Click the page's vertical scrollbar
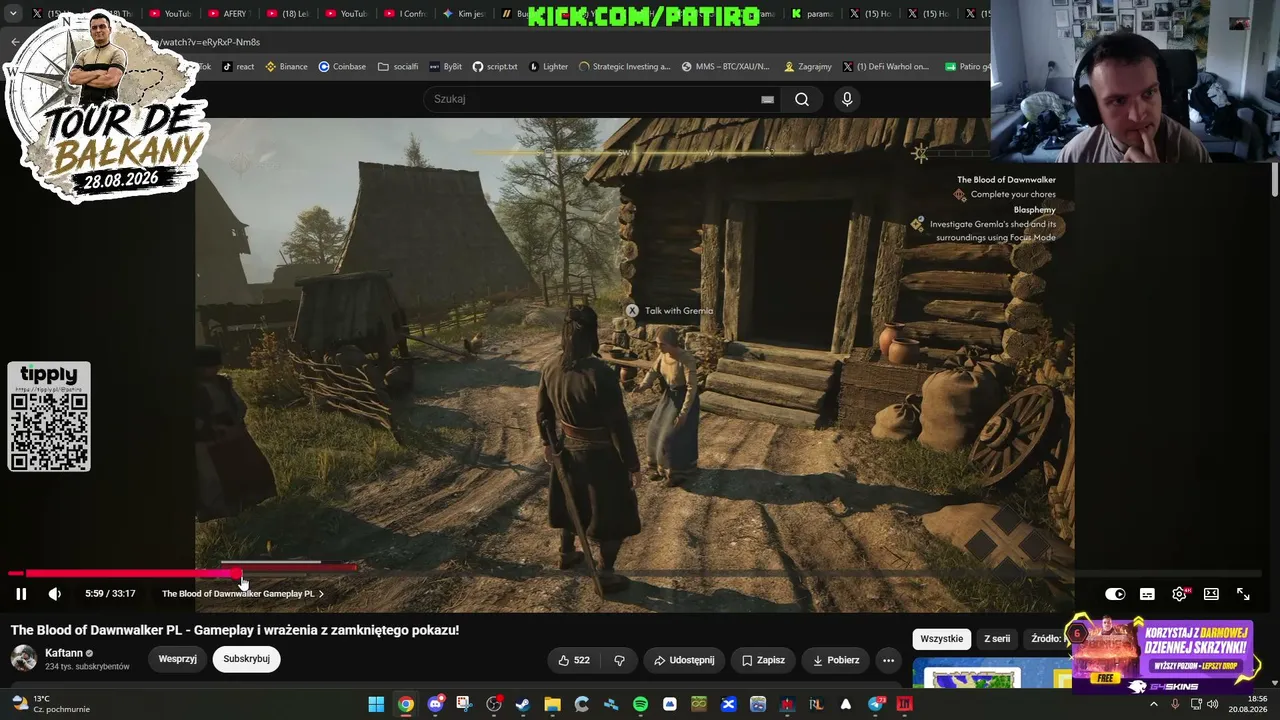The width and height of the screenshot is (1280, 720). (1275, 178)
